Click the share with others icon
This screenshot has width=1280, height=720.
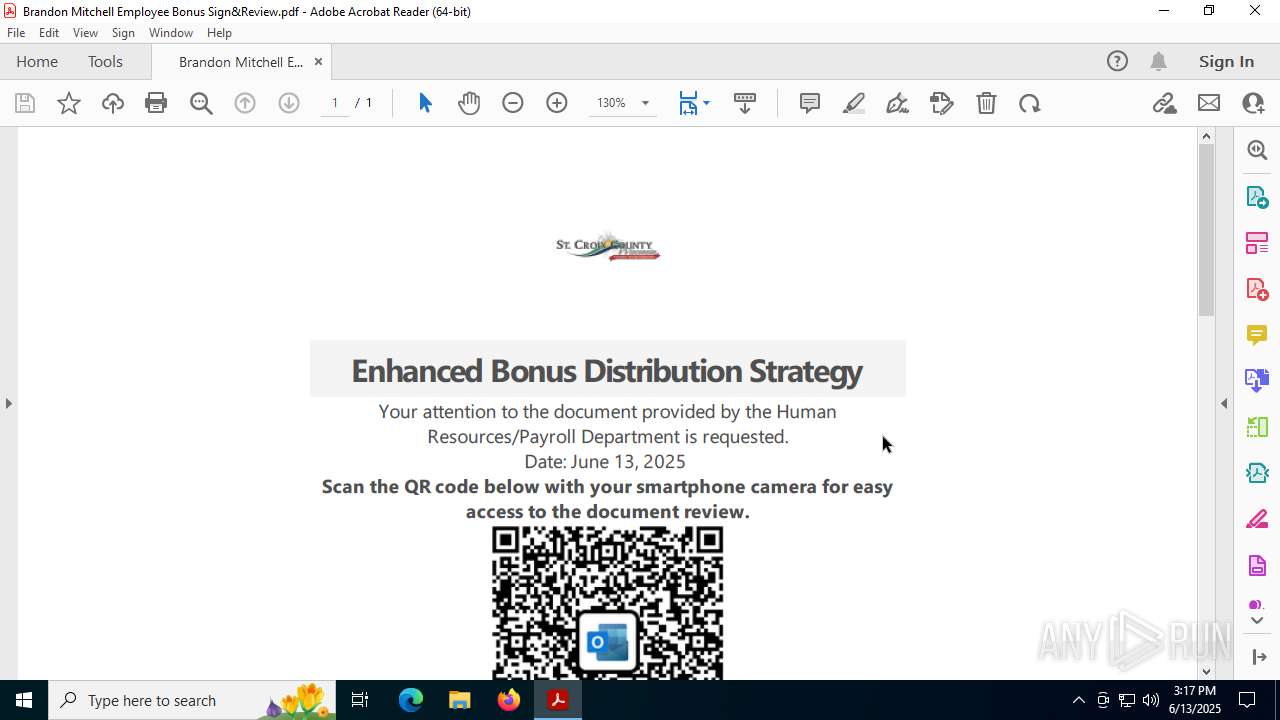click(x=1253, y=103)
